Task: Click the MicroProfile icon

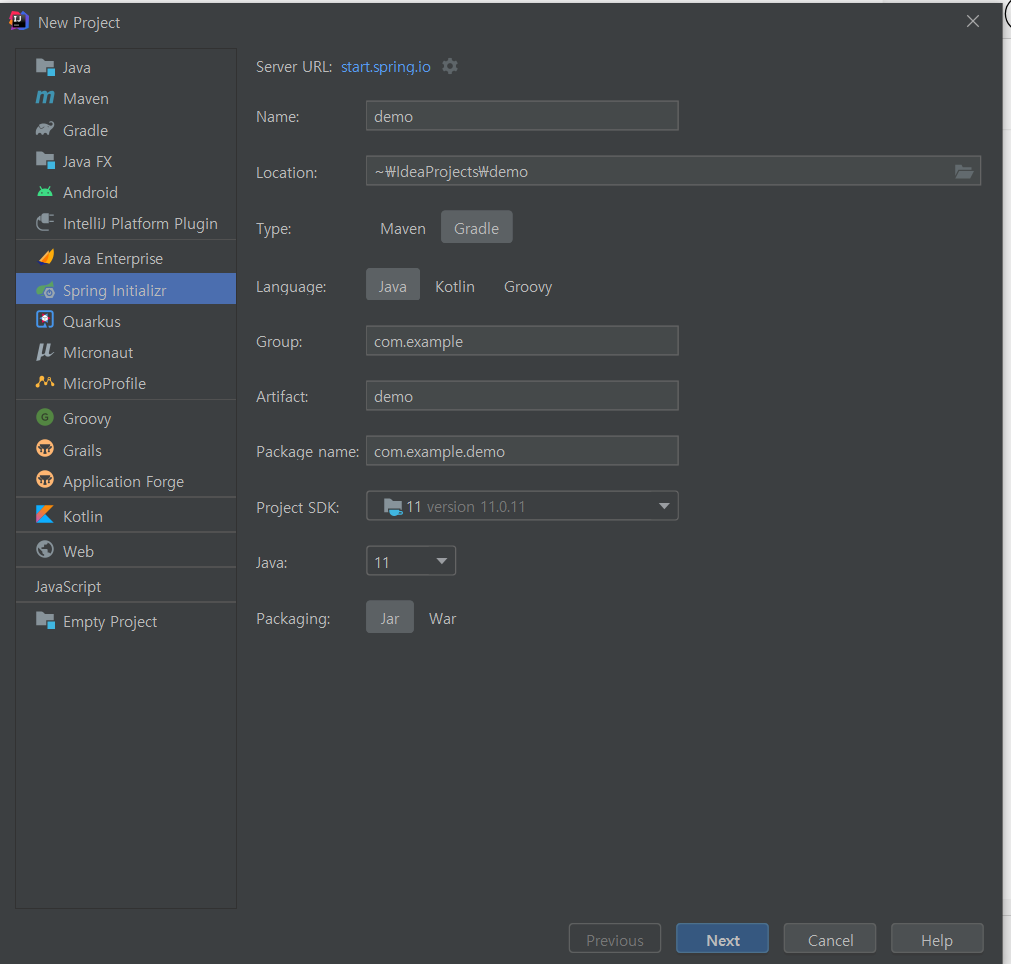Action: click(x=45, y=382)
